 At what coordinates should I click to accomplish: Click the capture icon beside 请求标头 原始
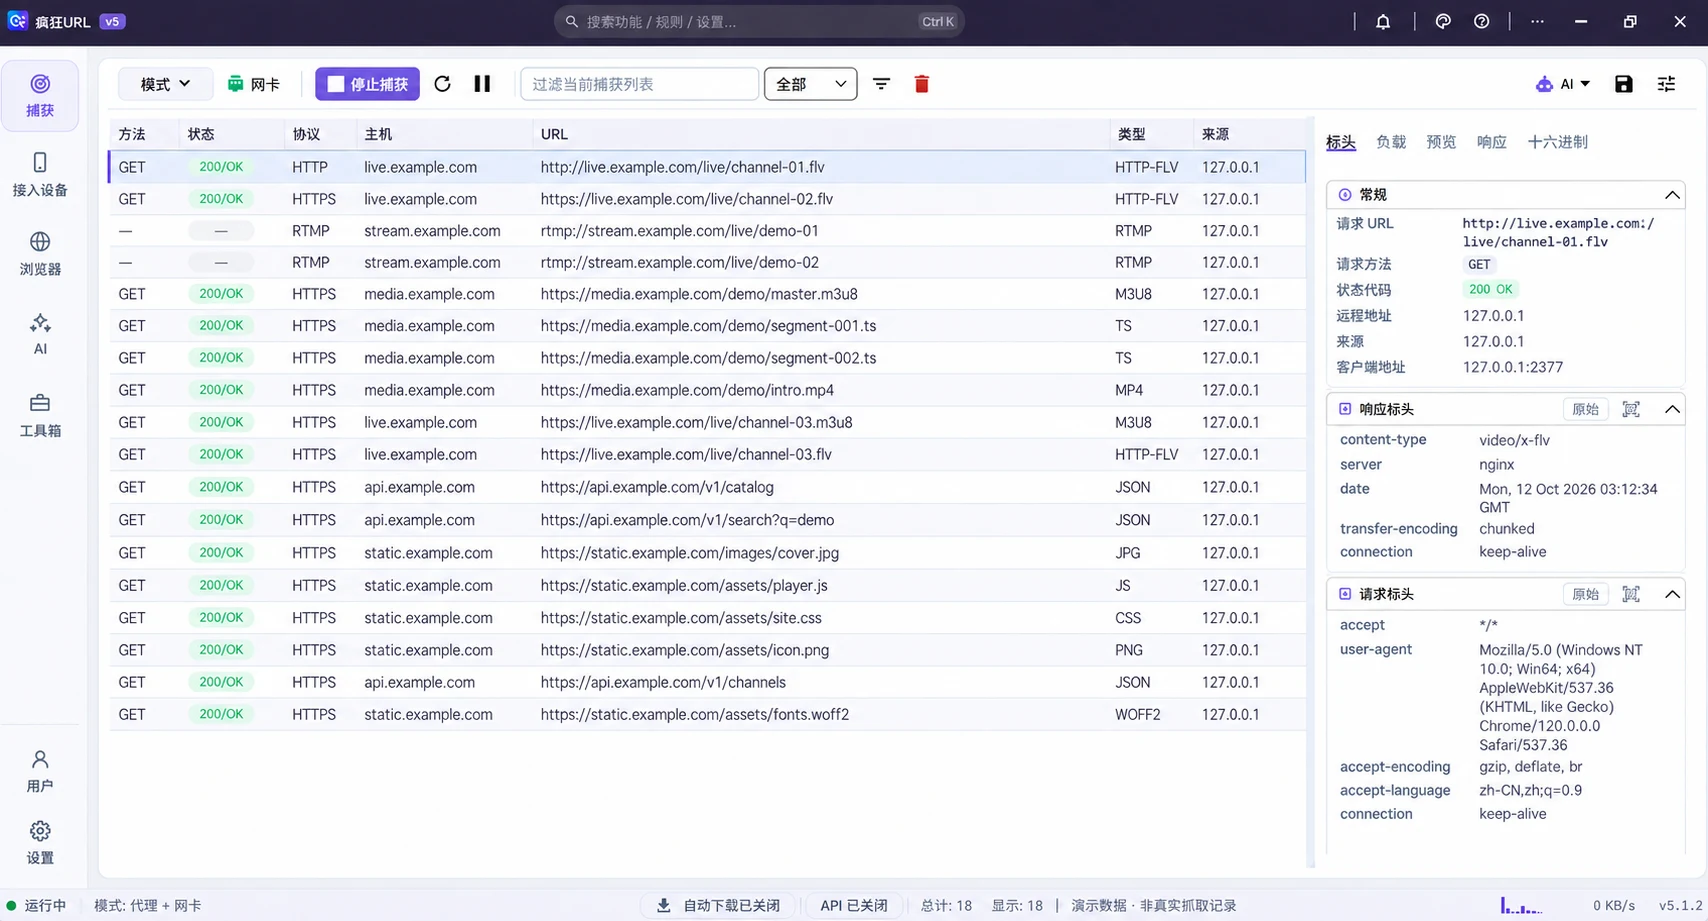point(1631,594)
